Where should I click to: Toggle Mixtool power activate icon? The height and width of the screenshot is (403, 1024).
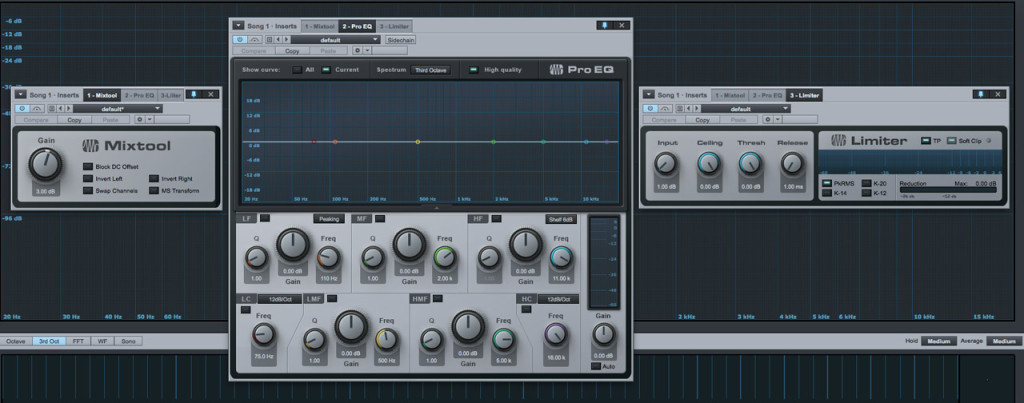[22, 108]
